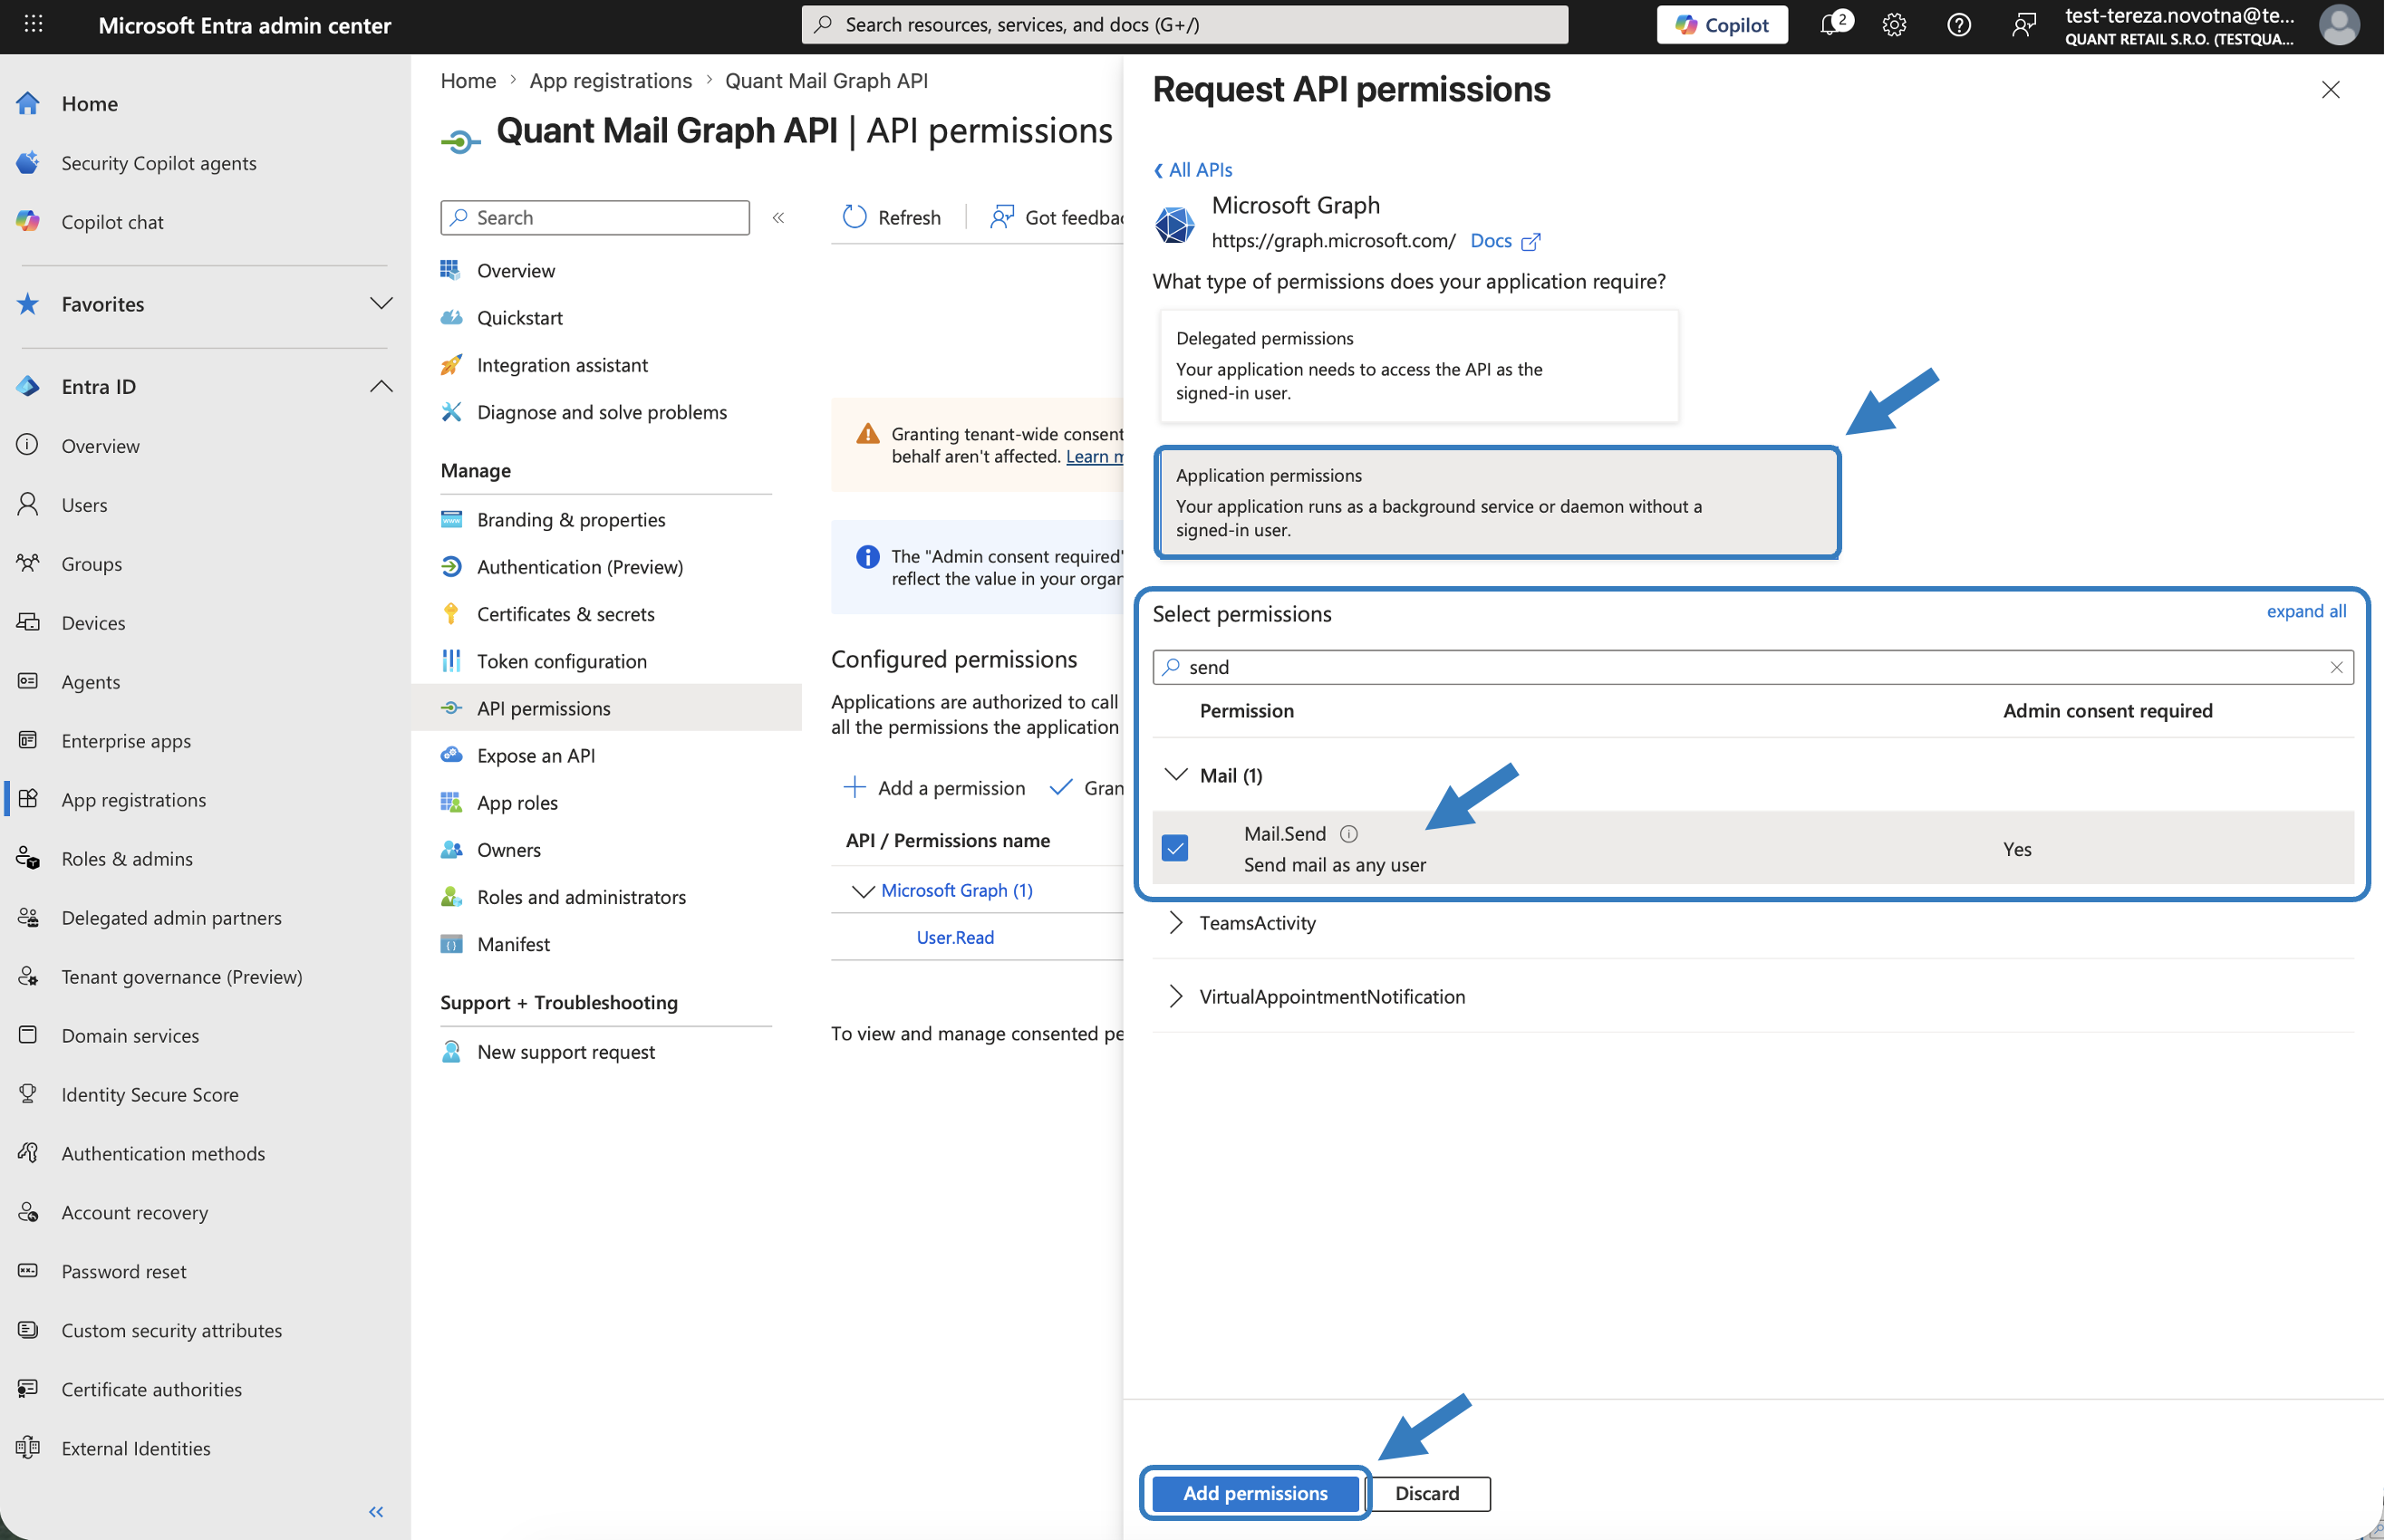Viewport: 2385px width, 1540px height.
Task: Choose Application permissions card
Action: (1497, 501)
